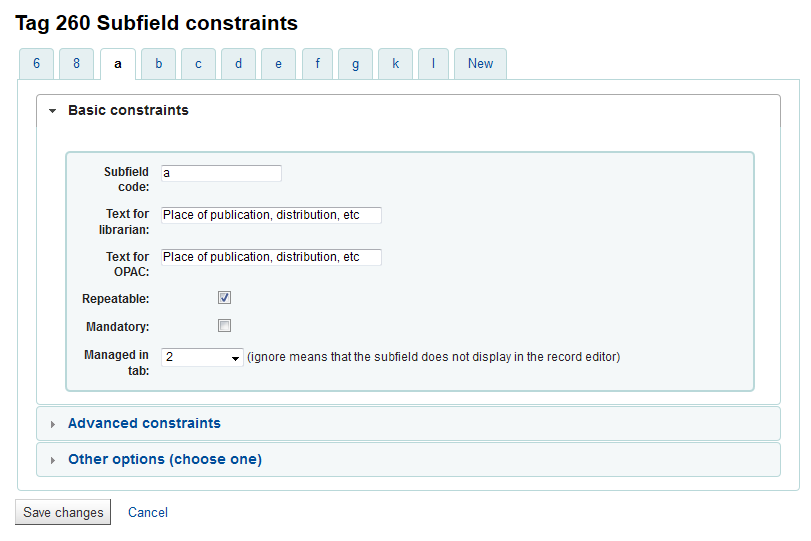Uncheck the Repeatable checkbox
The image size is (811, 541).
pos(225,298)
